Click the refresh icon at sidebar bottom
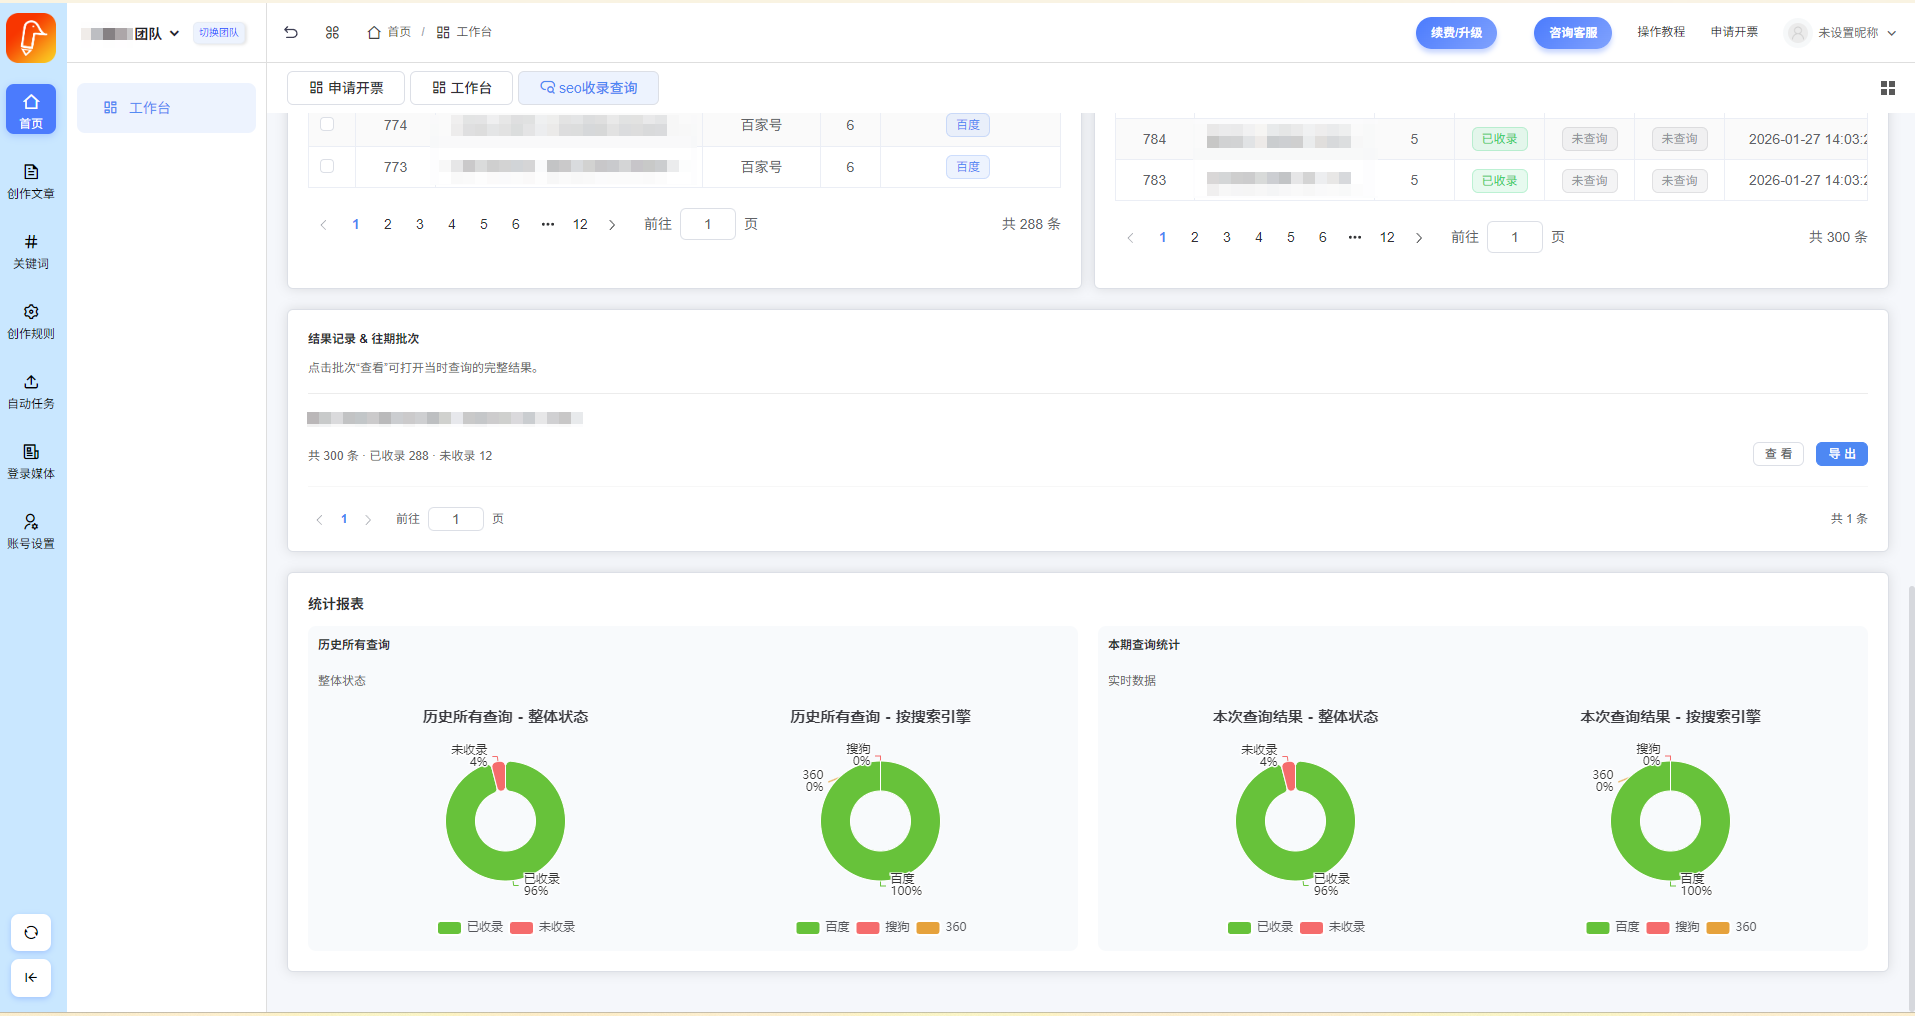 pyautogui.click(x=31, y=932)
